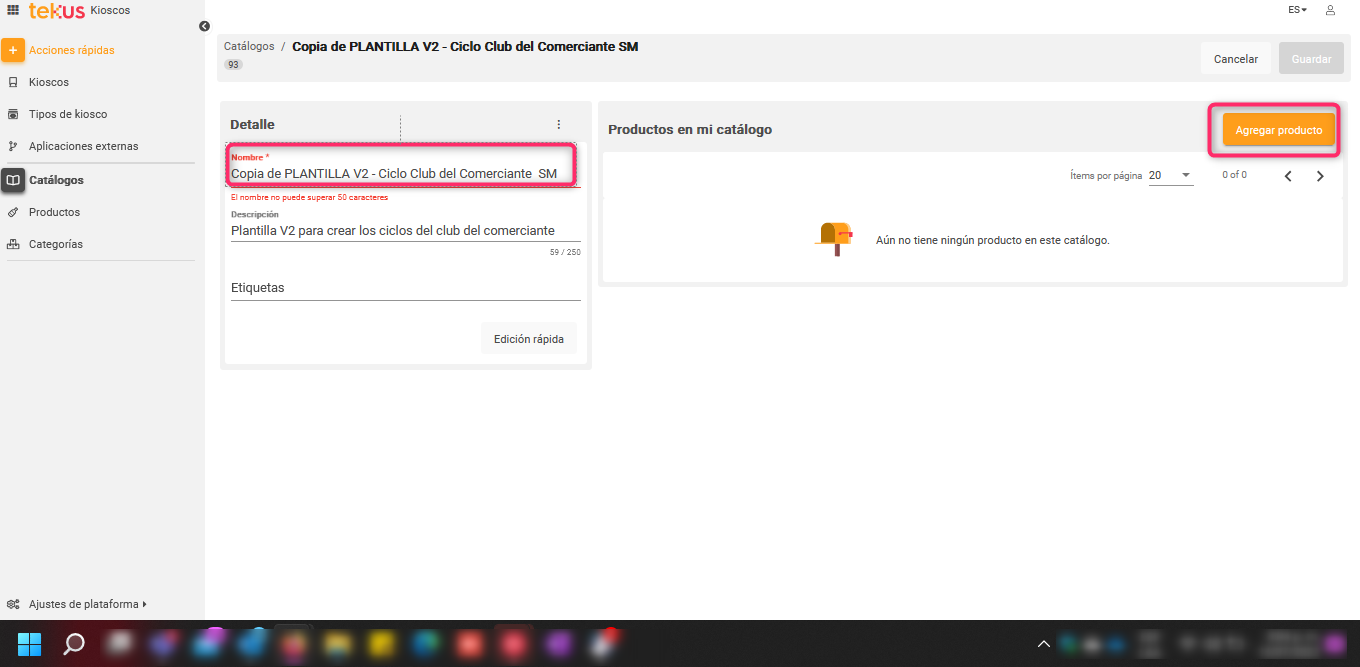Collapse the sidebar with the arrow icon

pyautogui.click(x=204, y=26)
